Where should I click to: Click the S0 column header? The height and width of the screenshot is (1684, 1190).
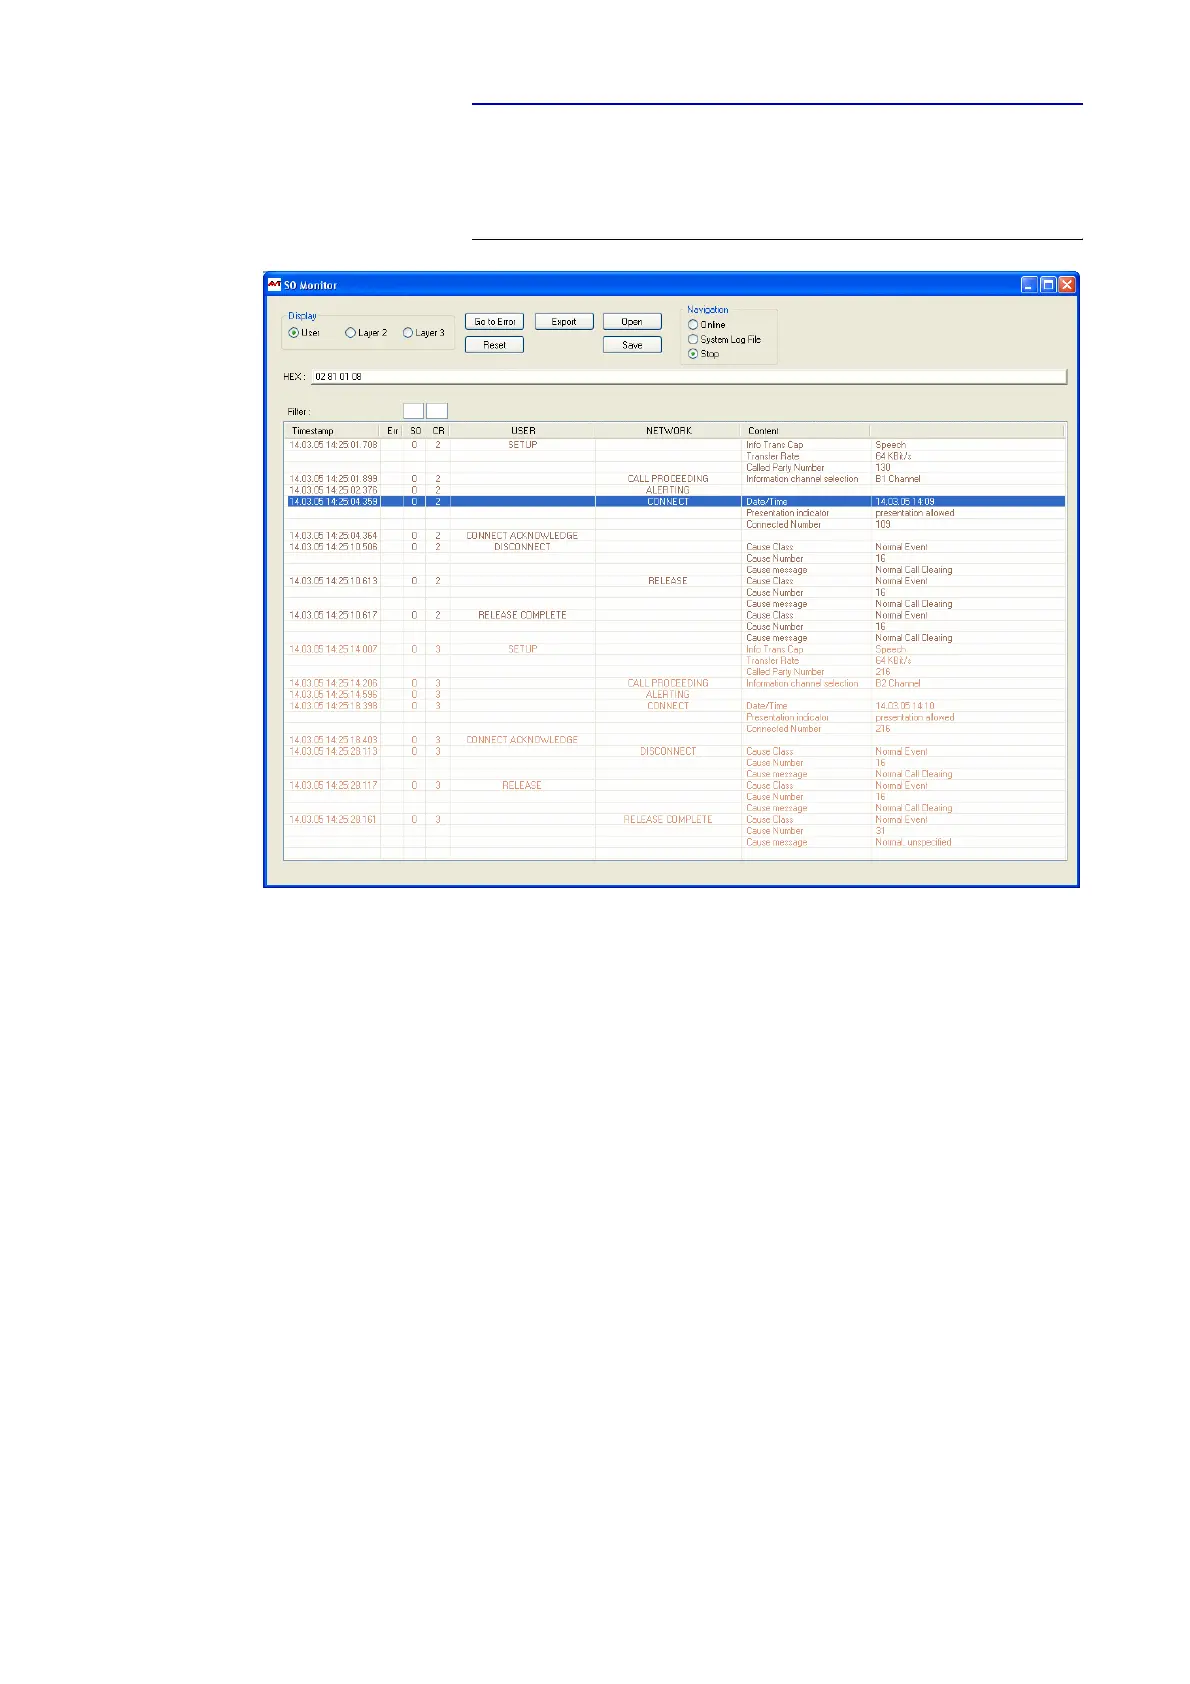(415, 431)
